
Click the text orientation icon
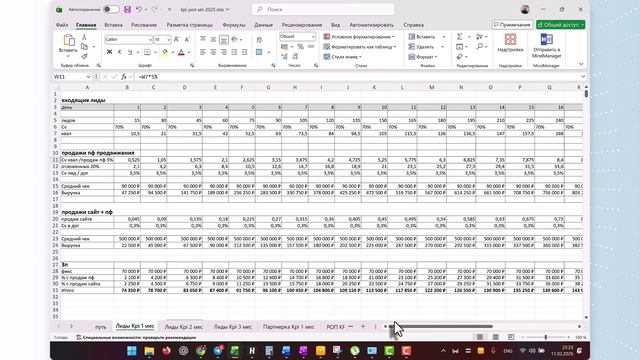[235, 39]
